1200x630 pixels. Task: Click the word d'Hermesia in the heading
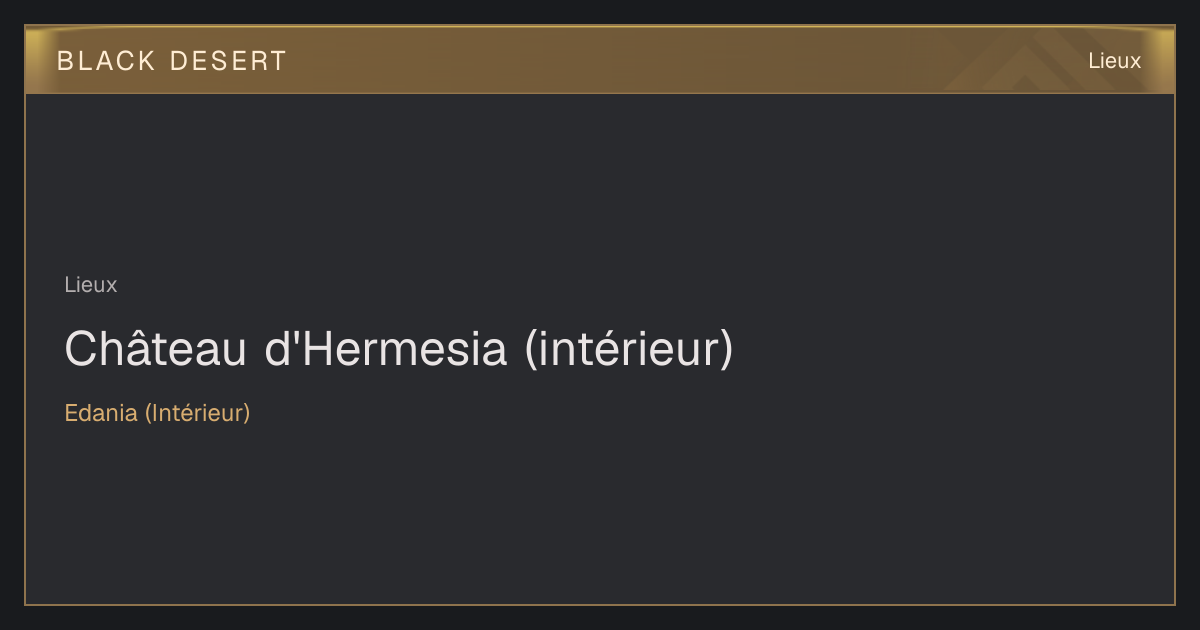point(385,348)
